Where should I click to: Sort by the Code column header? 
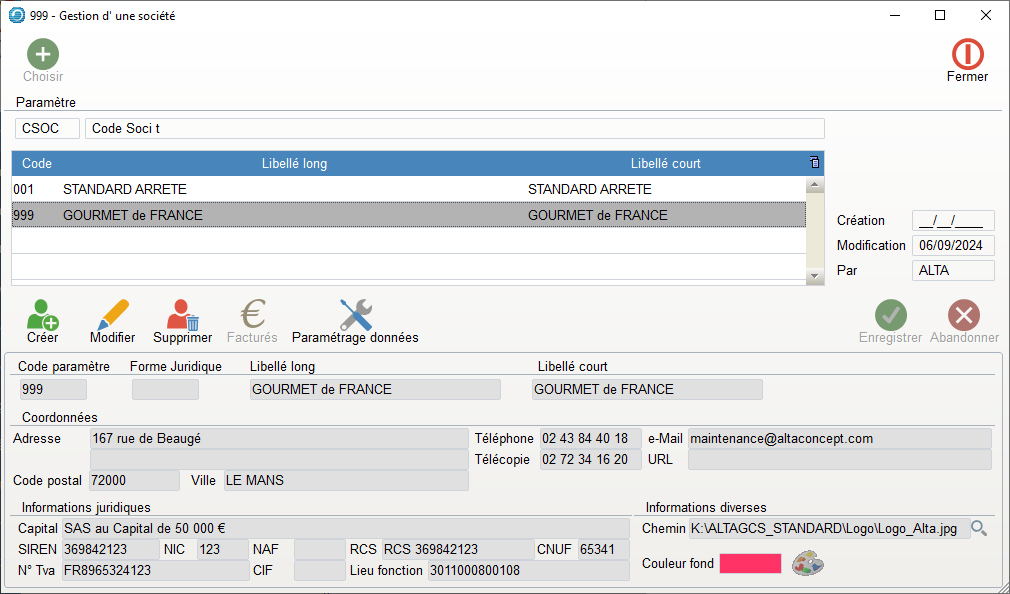coord(37,163)
